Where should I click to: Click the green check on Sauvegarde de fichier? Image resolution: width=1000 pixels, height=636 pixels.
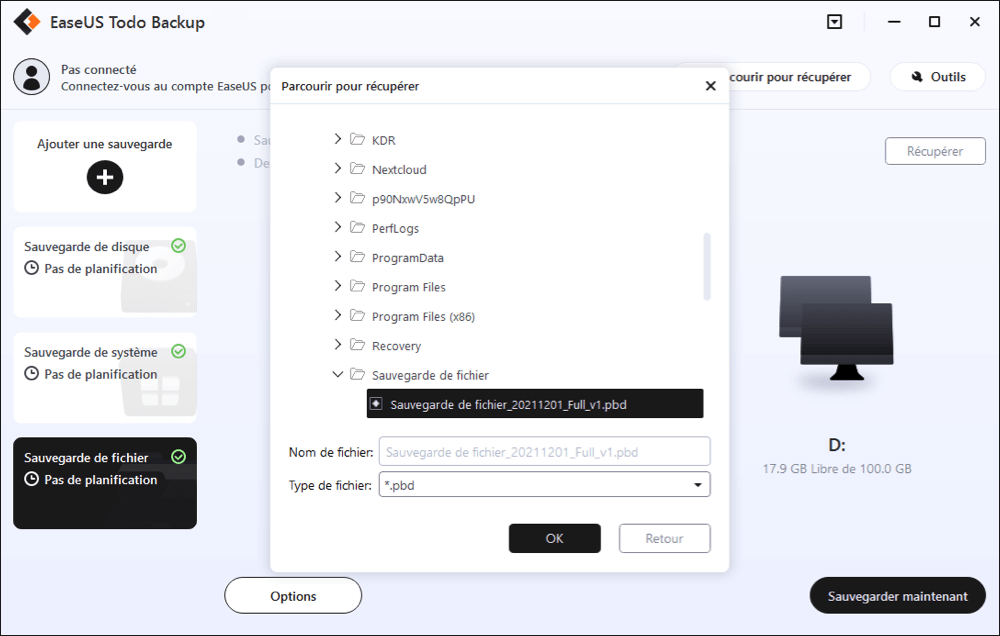click(179, 457)
